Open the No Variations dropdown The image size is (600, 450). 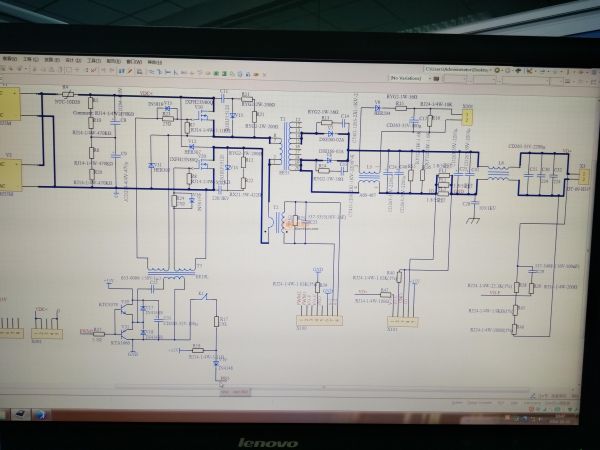pyautogui.click(x=408, y=78)
